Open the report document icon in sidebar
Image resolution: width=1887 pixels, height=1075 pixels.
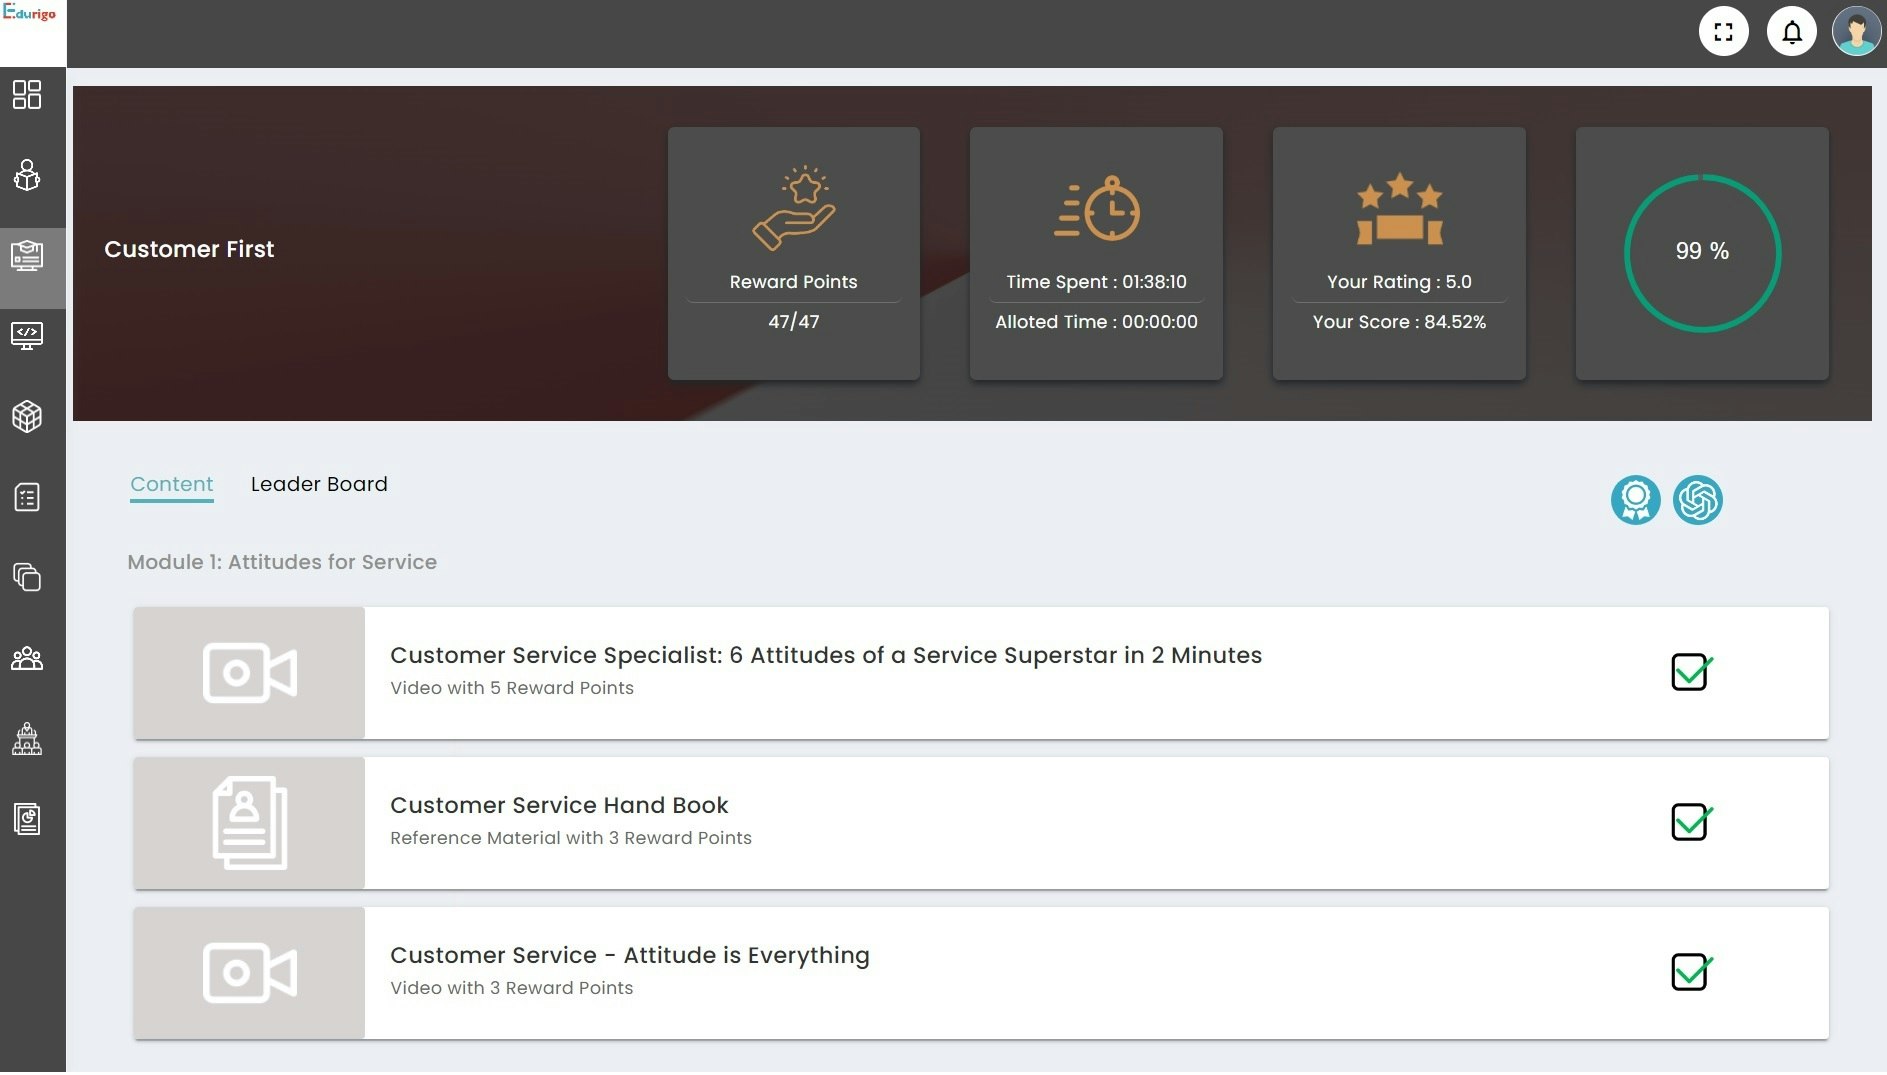27,819
